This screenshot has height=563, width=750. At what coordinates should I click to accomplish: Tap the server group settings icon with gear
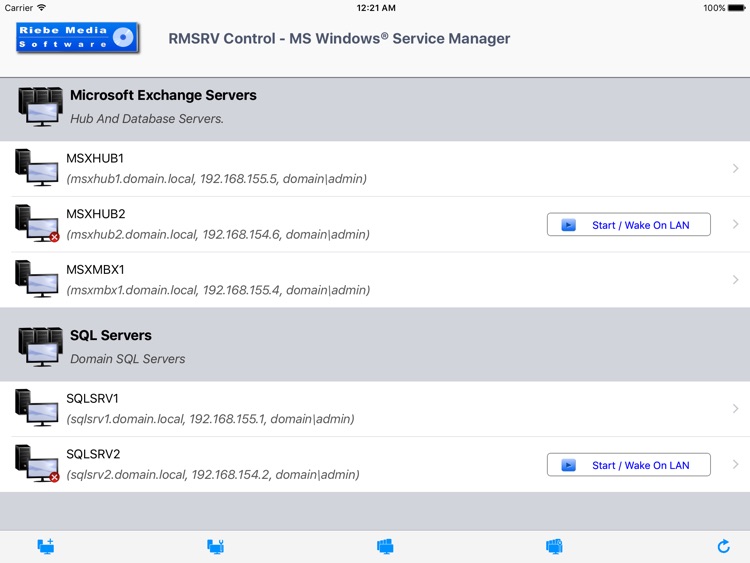coord(554,546)
